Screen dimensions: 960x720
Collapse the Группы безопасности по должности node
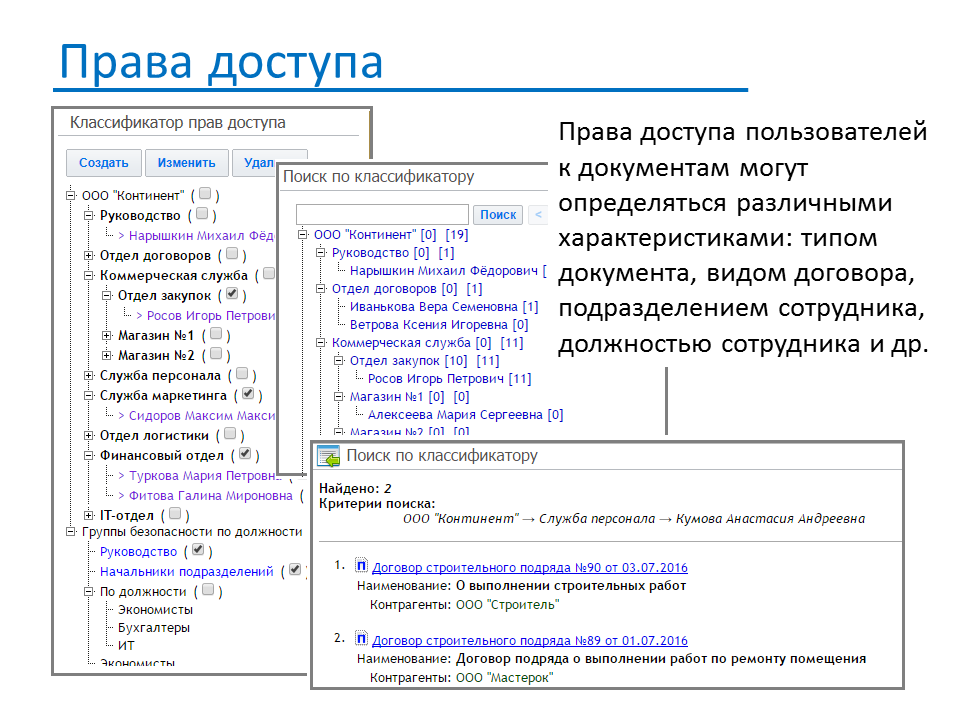pyautogui.click(x=71, y=532)
